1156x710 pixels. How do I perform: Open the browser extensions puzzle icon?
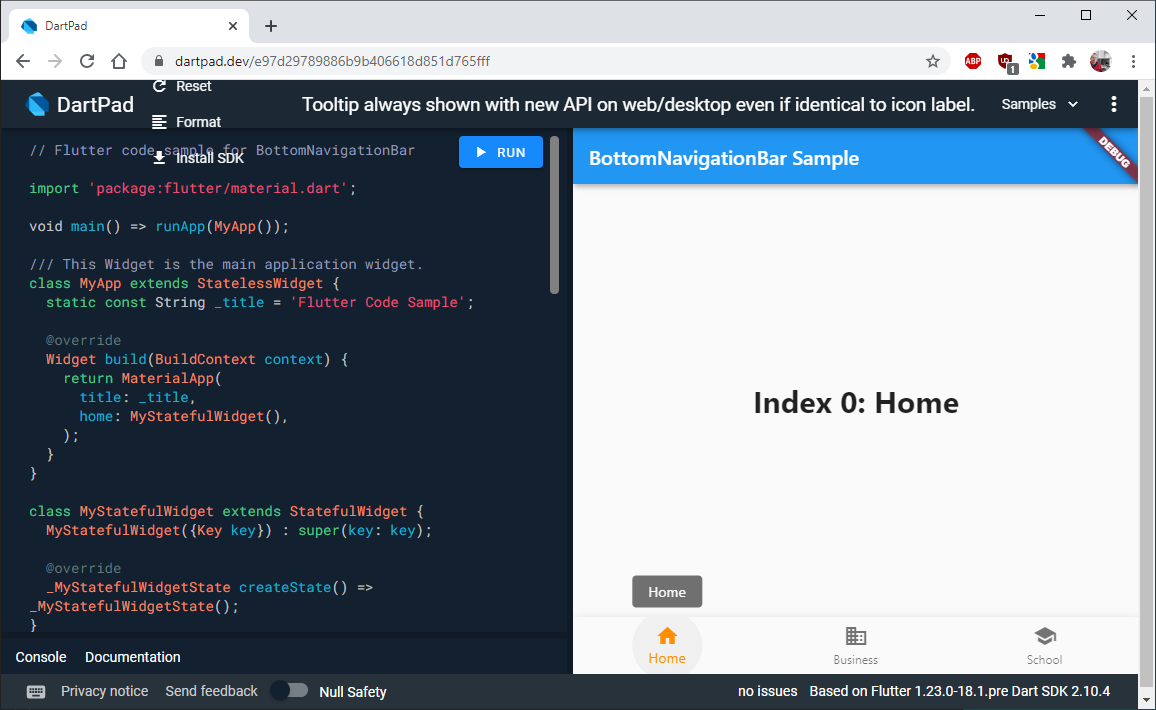(1068, 60)
